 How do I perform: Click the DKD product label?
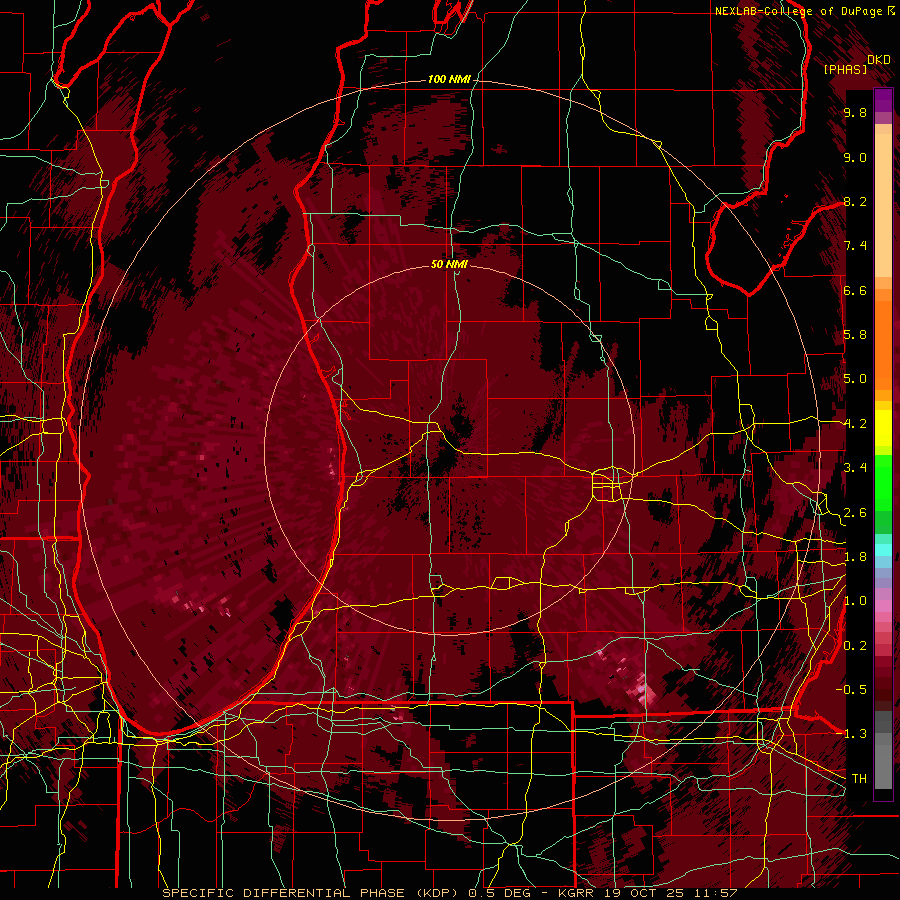(x=879, y=60)
